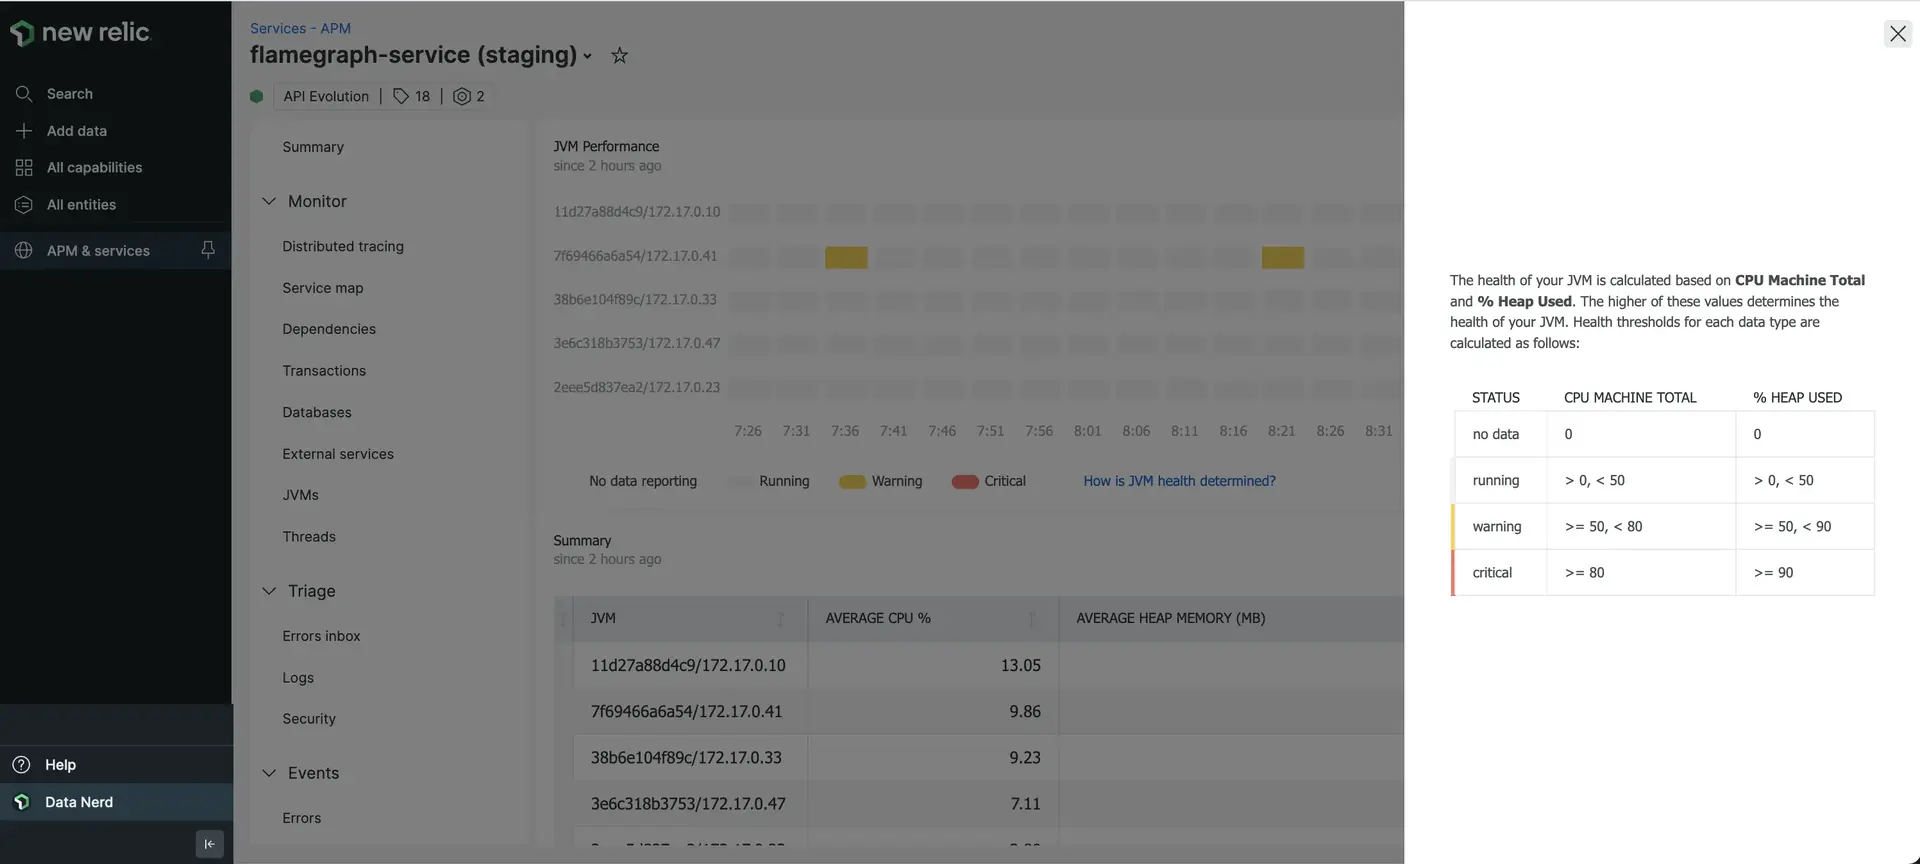Favorite flamegraph-service with the star icon
The image size is (1920, 864).
pyautogui.click(x=620, y=56)
